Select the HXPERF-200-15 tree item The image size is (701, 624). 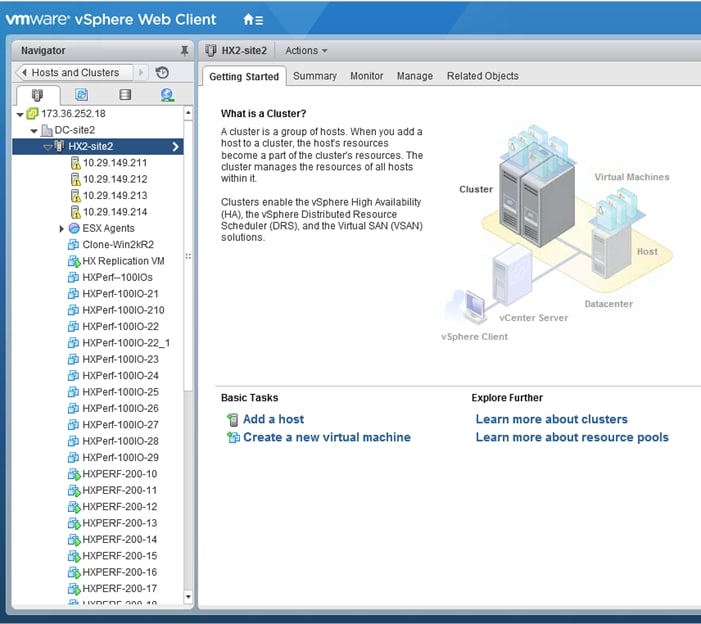coord(119,556)
